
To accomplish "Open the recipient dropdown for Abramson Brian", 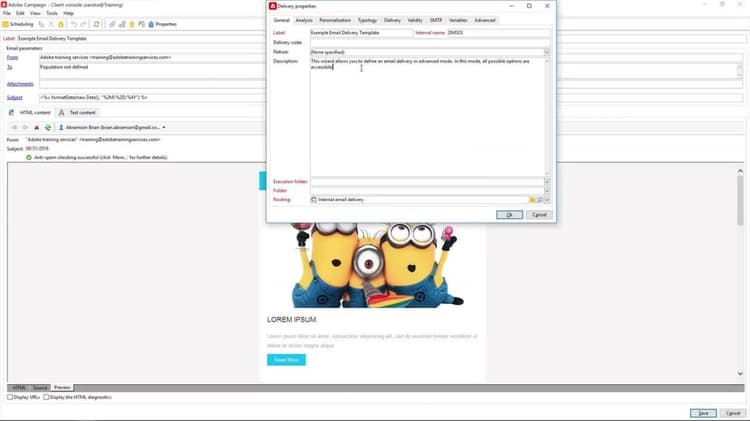I will pos(164,128).
